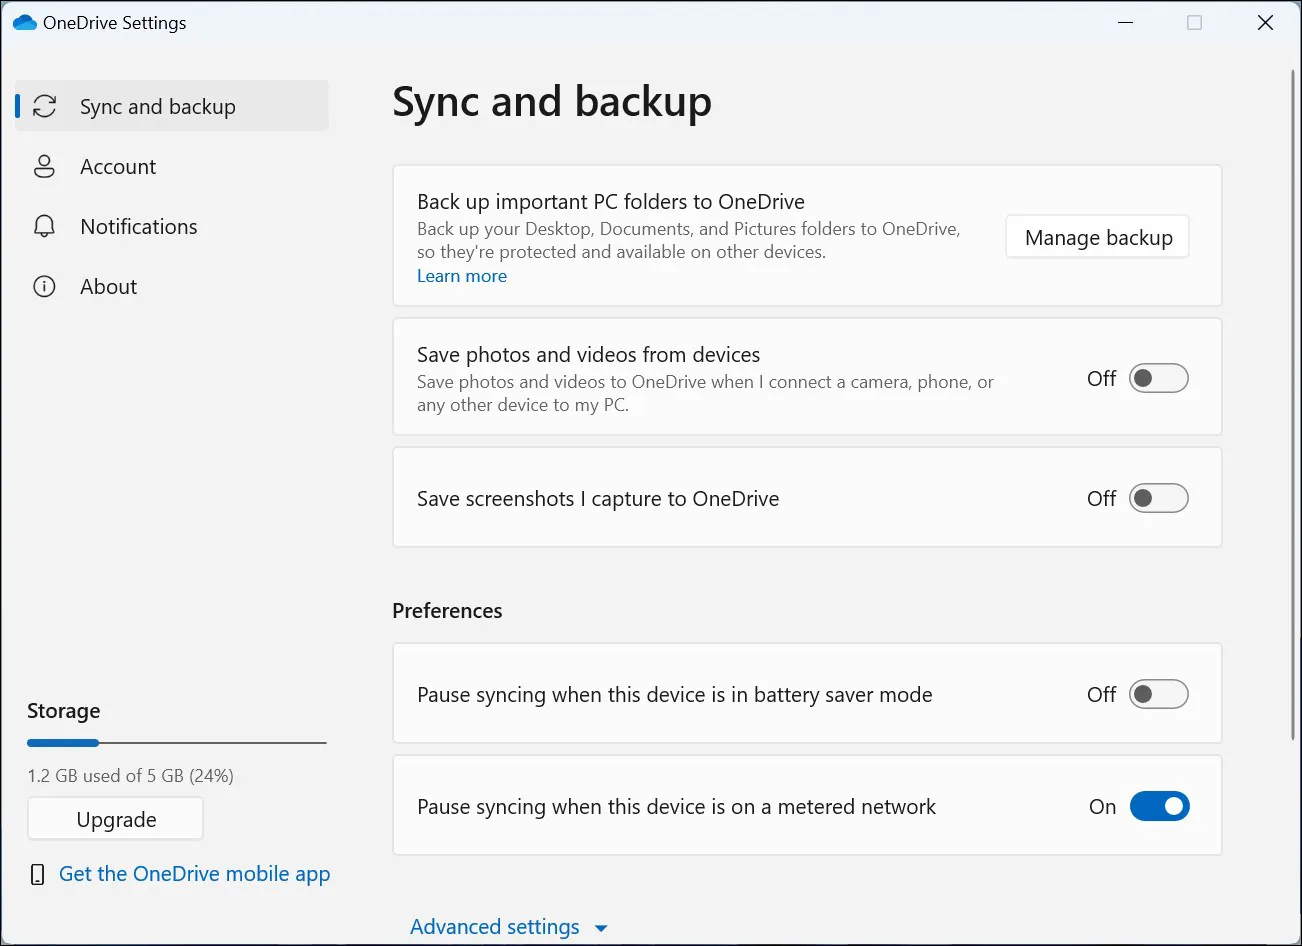
Task: Expand the Advanced settings section
Action: [x=509, y=926]
